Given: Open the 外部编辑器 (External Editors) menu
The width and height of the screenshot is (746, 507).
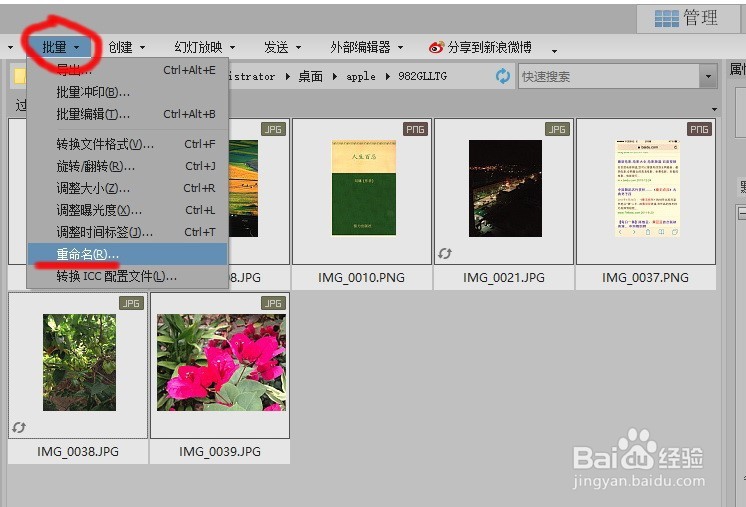Looking at the screenshot, I should click(366, 47).
